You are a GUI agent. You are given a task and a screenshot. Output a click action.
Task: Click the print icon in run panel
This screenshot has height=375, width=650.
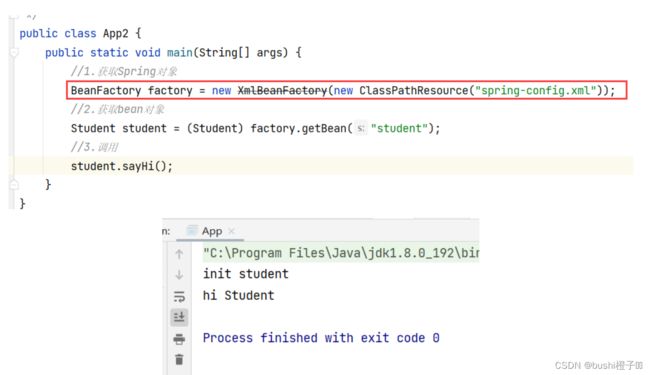tap(179, 339)
